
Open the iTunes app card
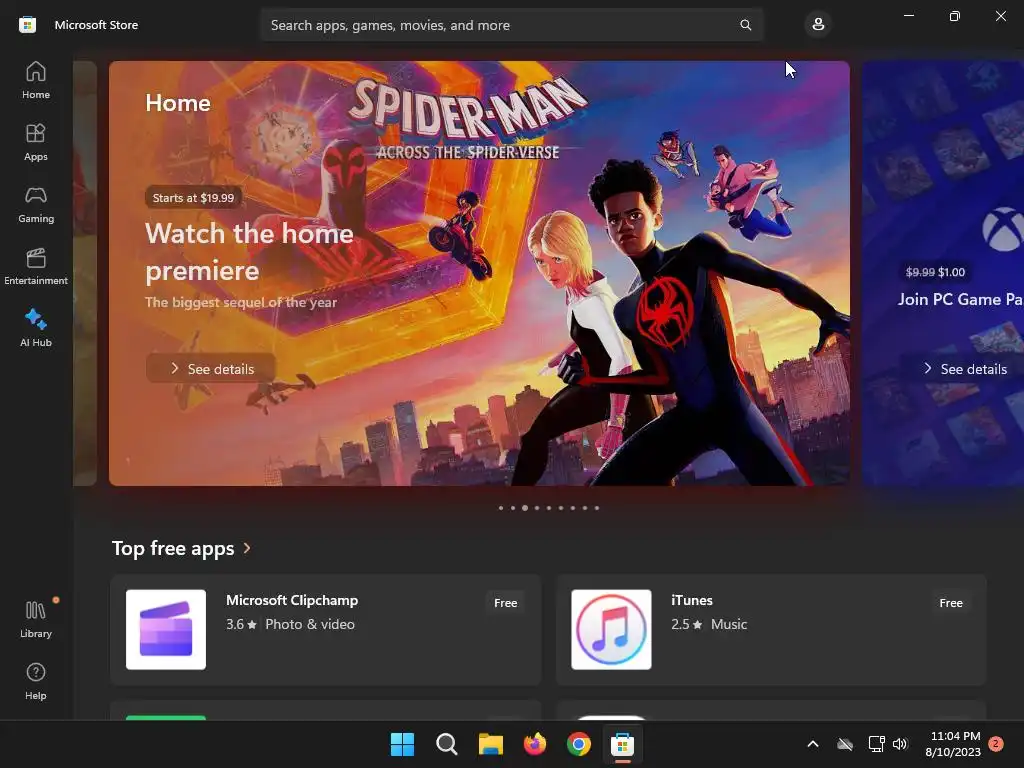pyautogui.click(x=771, y=630)
